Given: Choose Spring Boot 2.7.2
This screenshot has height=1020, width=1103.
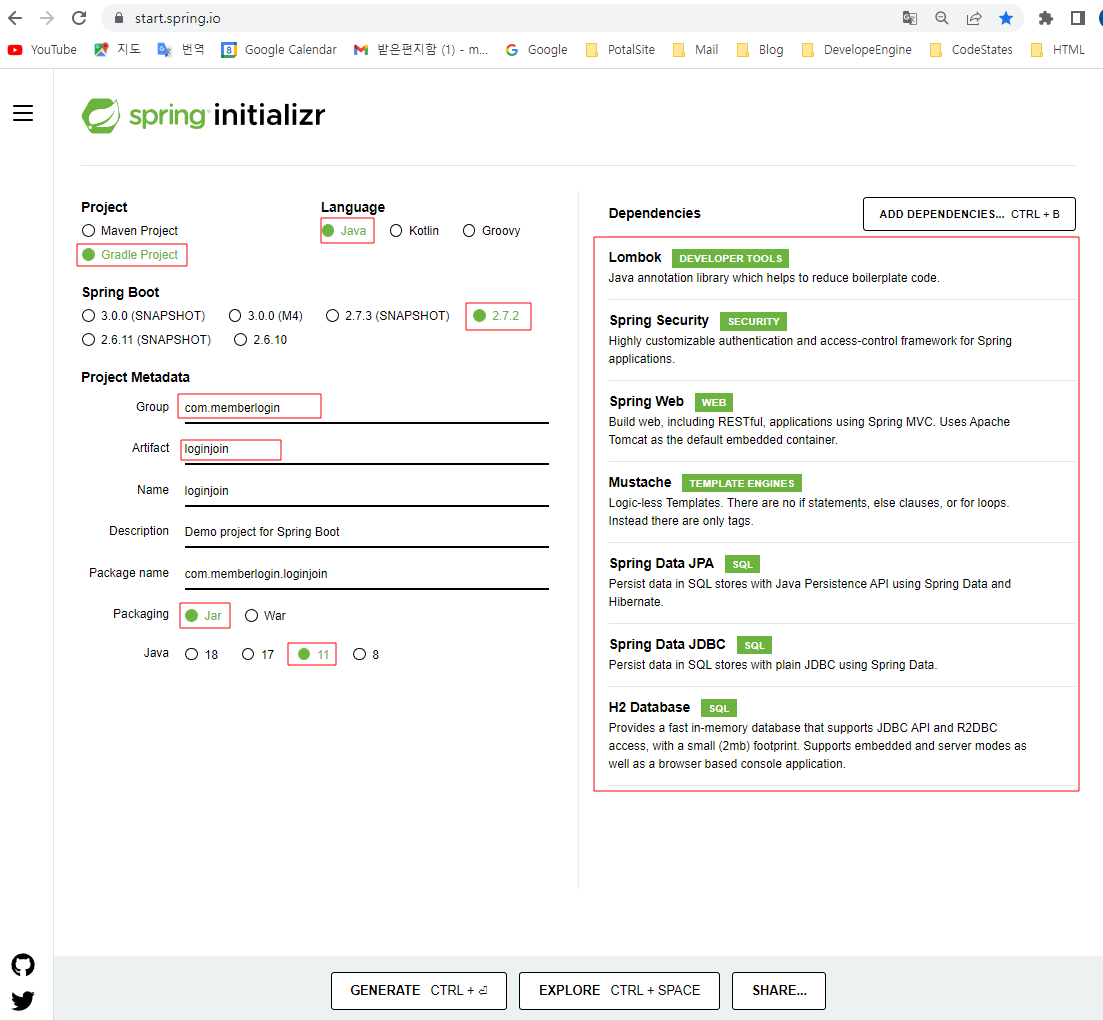Looking at the screenshot, I should (x=497, y=316).
